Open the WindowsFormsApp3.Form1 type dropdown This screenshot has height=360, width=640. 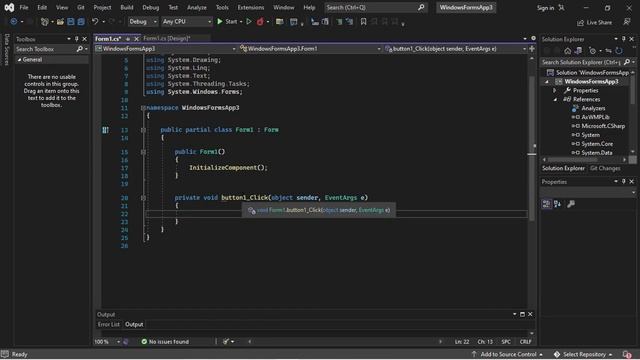(x=310, y=49)
